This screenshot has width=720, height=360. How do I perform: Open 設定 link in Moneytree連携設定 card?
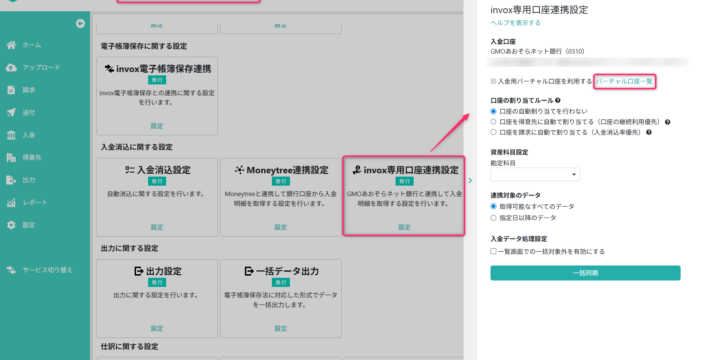point(281,227)
